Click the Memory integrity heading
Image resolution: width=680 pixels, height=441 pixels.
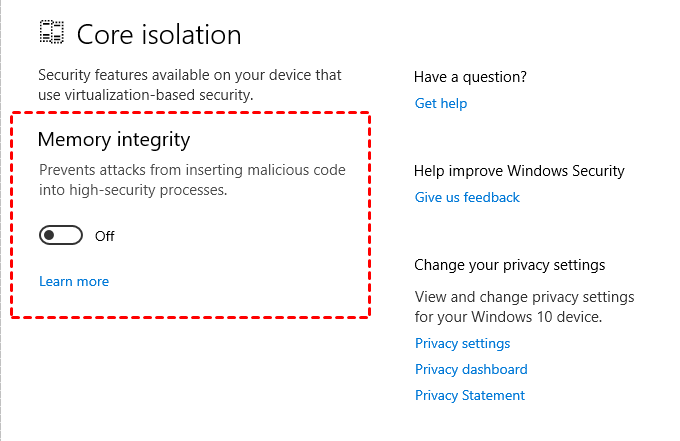coord(113,139)
